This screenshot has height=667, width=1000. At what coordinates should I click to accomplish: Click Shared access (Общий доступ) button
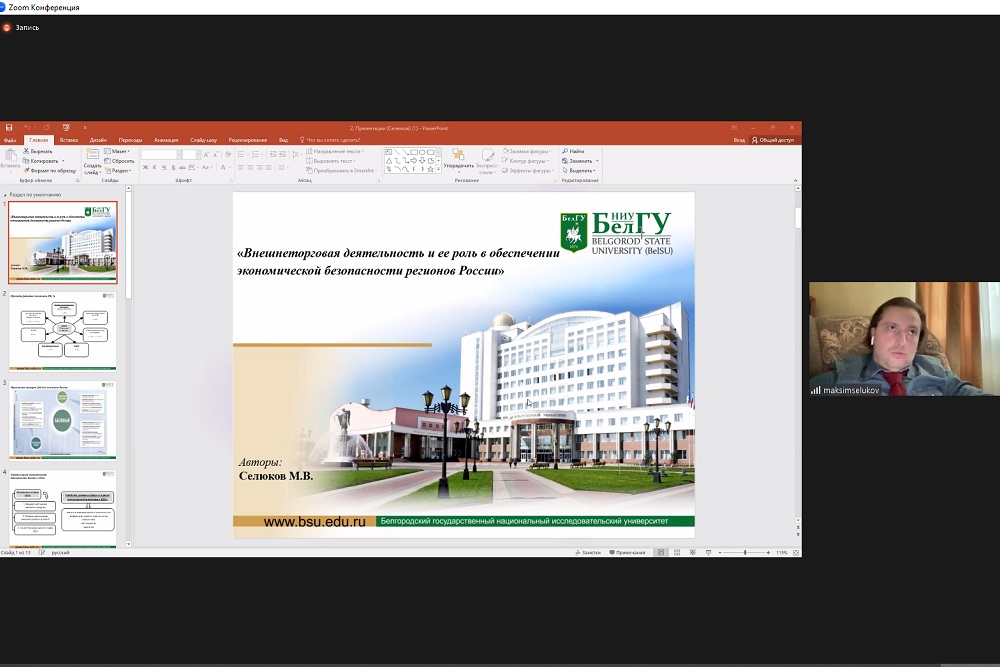[773, 140]
